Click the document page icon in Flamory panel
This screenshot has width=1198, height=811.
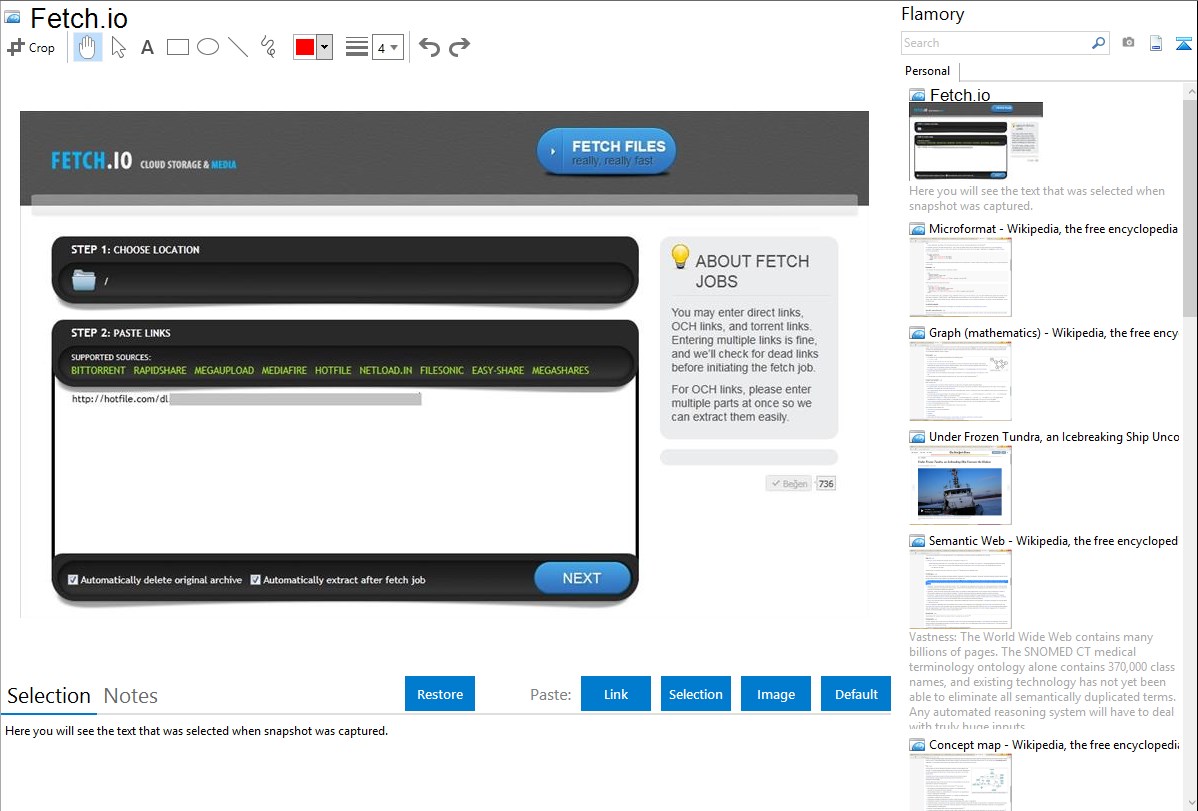click(1156, 43)
